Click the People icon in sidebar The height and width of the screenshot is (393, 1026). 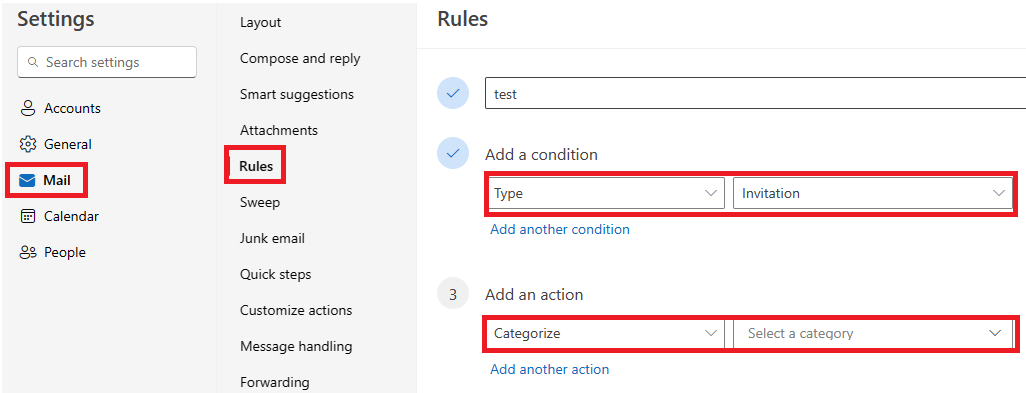[27, 252]
